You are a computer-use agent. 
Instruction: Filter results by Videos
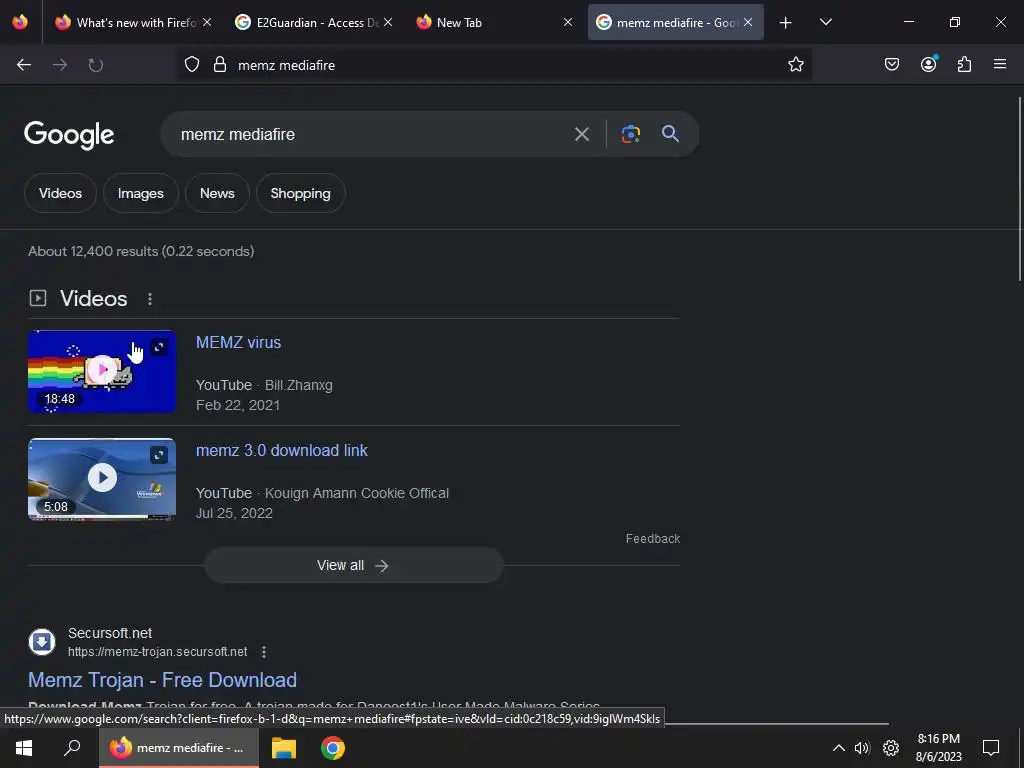click(60, 193)
